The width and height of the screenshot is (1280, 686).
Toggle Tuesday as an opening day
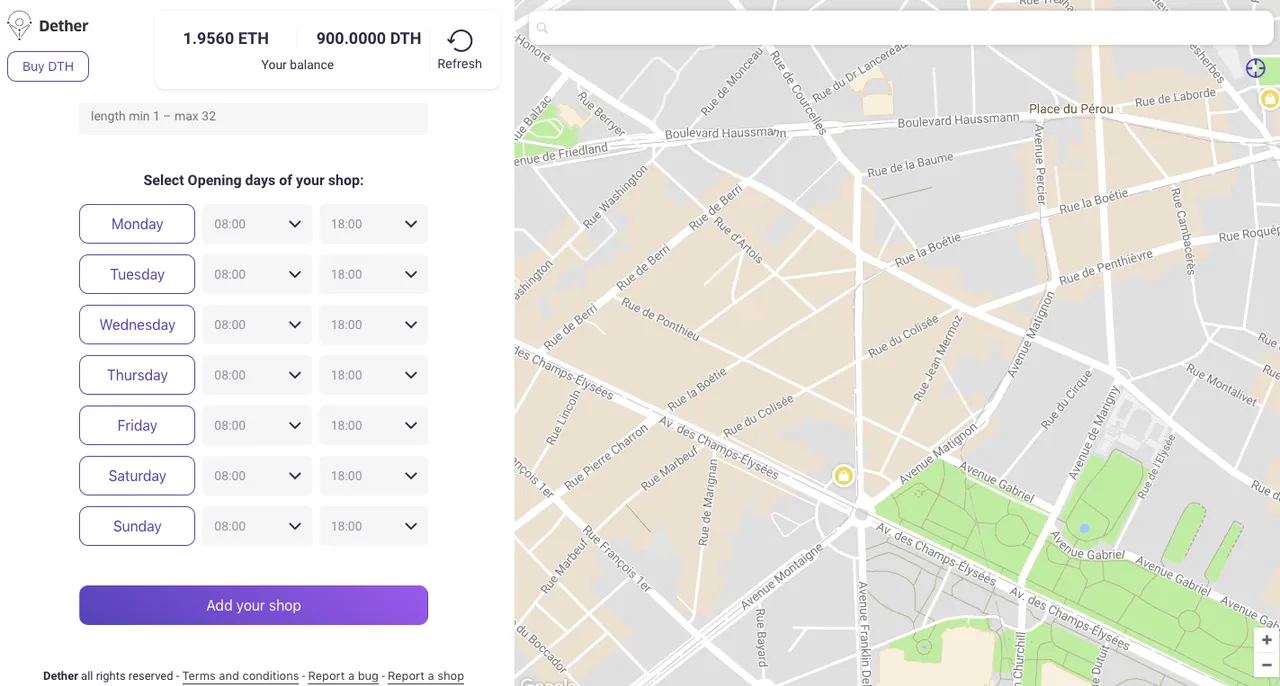(137, 274)
